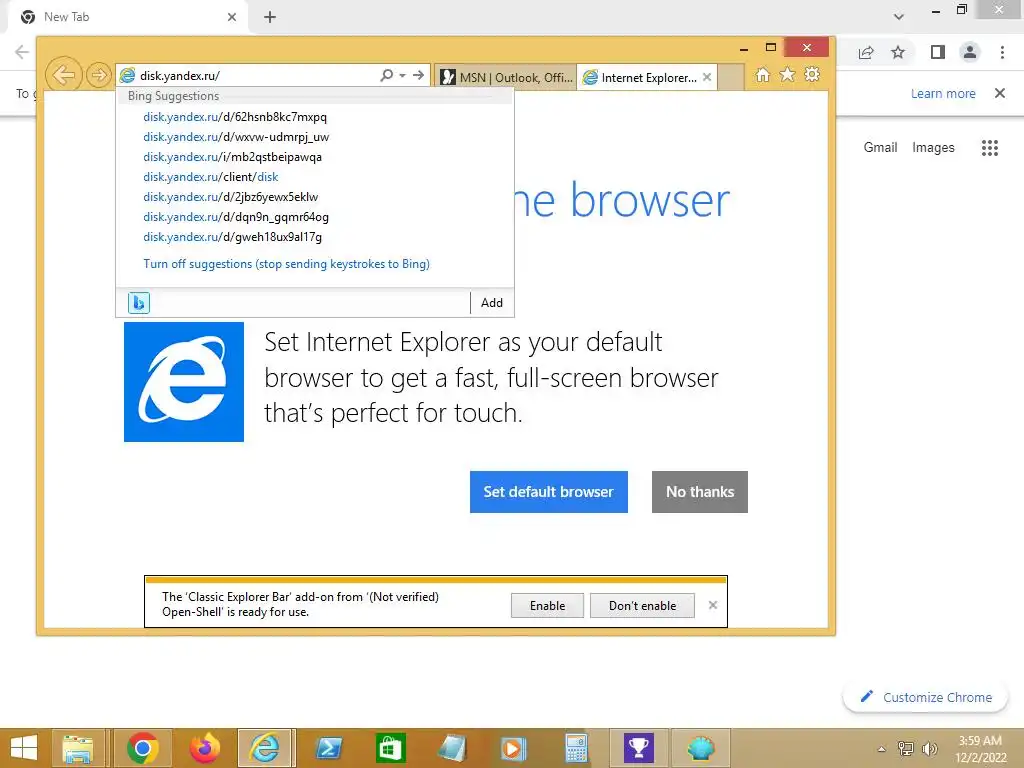The height and width of the screenshot is (768, 1024).
Task: Select suggestion disk.yandex.ru/d/gweh18ux9al17g
Action: tap(232, 237)
